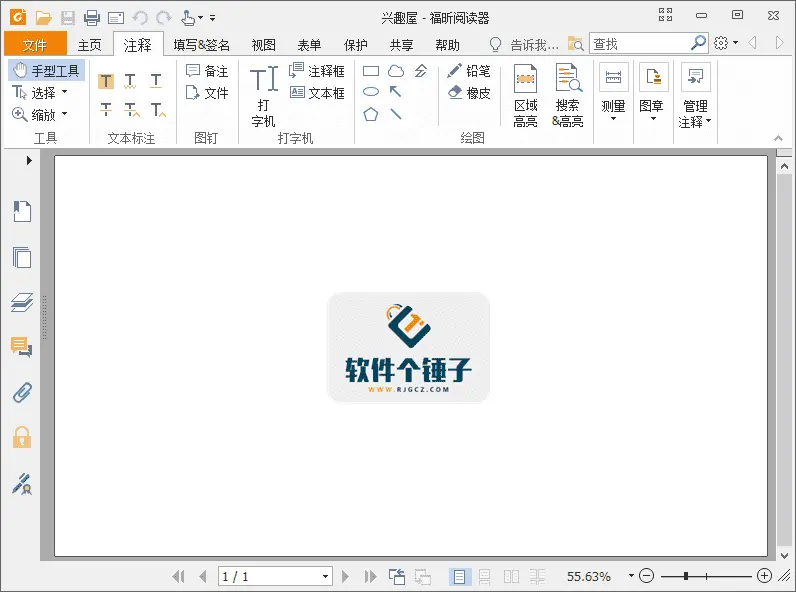Viewport: 796px width, 592px height.
Task: Open the Digital Signatures side panel
Action: tap(22, 484)
